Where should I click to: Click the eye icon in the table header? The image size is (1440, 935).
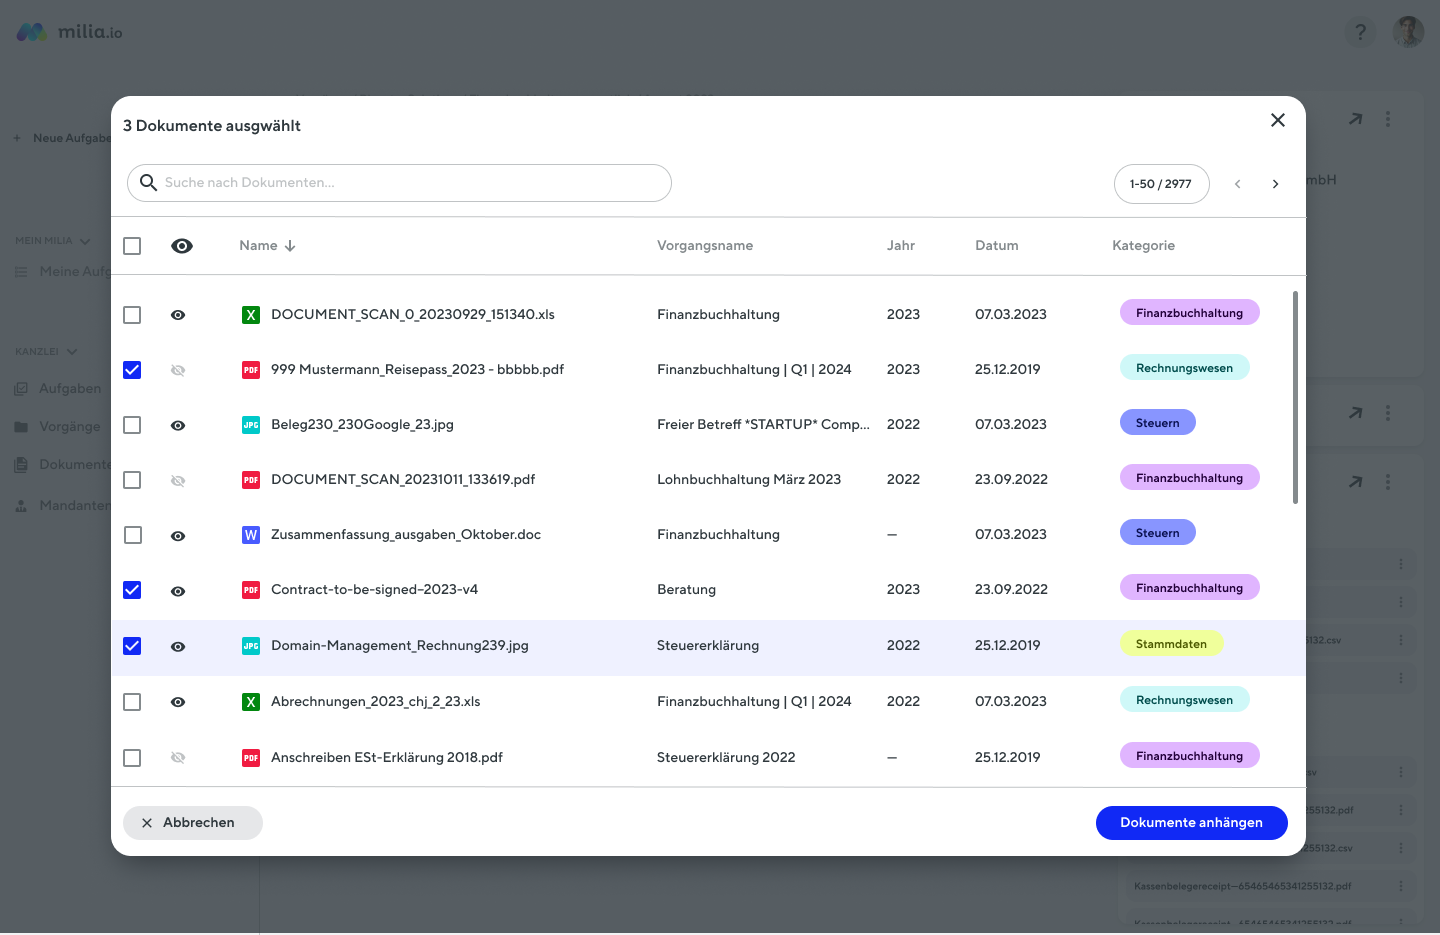point(182,246)
